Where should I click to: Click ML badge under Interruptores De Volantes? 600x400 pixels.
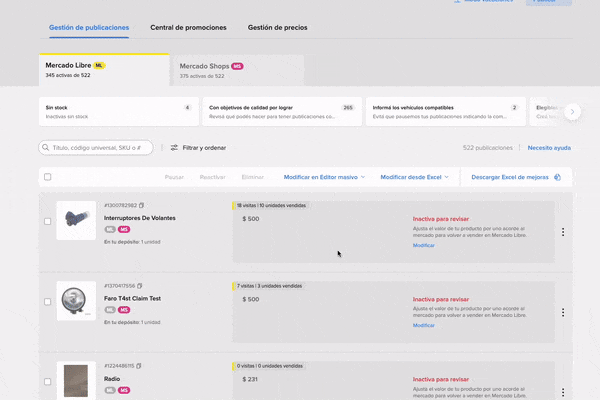(x=110, y=230)
